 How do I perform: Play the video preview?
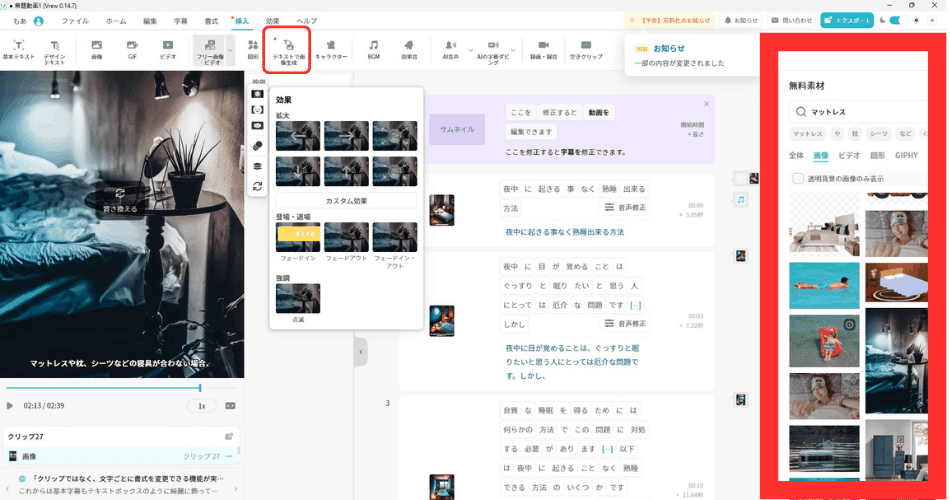10,406
